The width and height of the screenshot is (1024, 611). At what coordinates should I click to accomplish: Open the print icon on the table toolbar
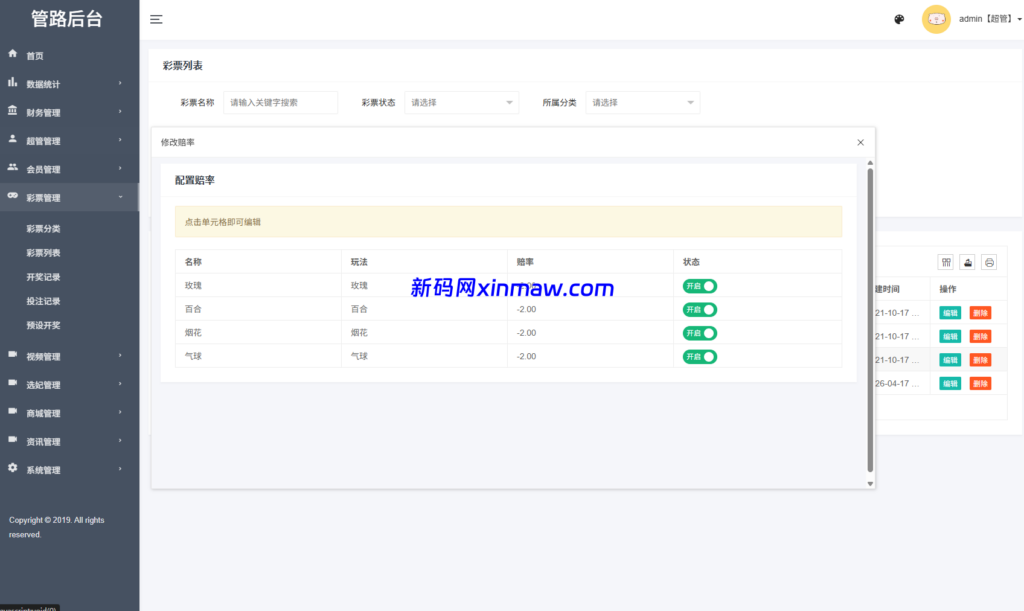point(989,262)
